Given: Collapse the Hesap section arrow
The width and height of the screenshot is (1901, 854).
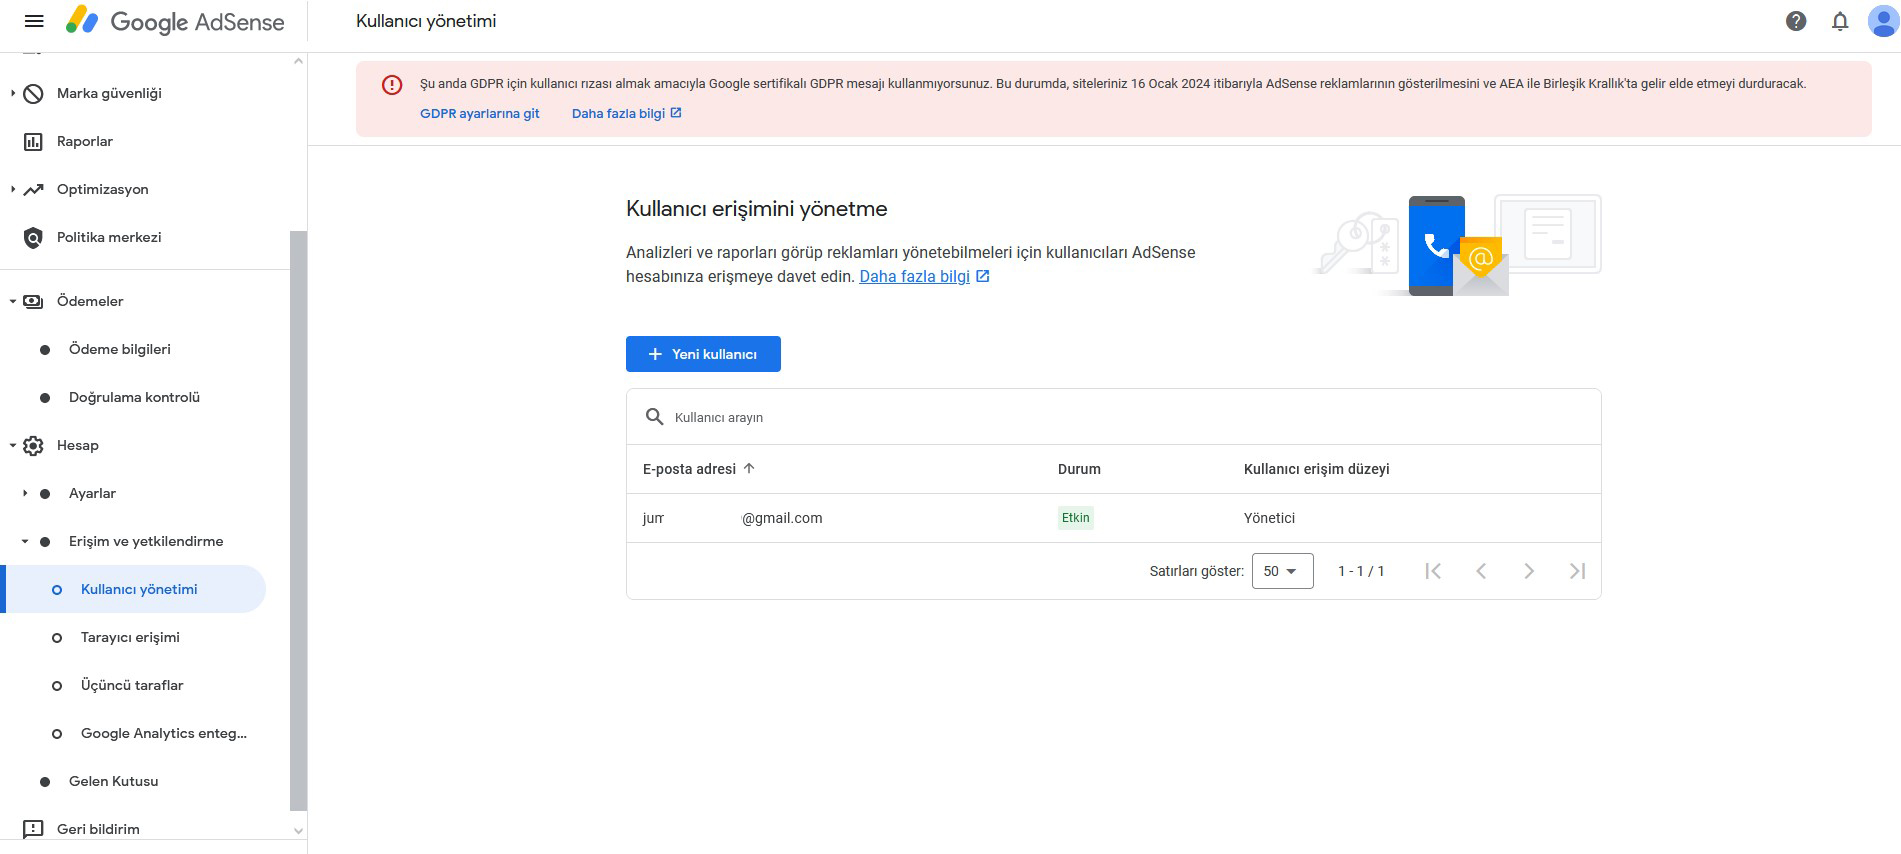Looking at the screenshot, I should coord(13,445).
